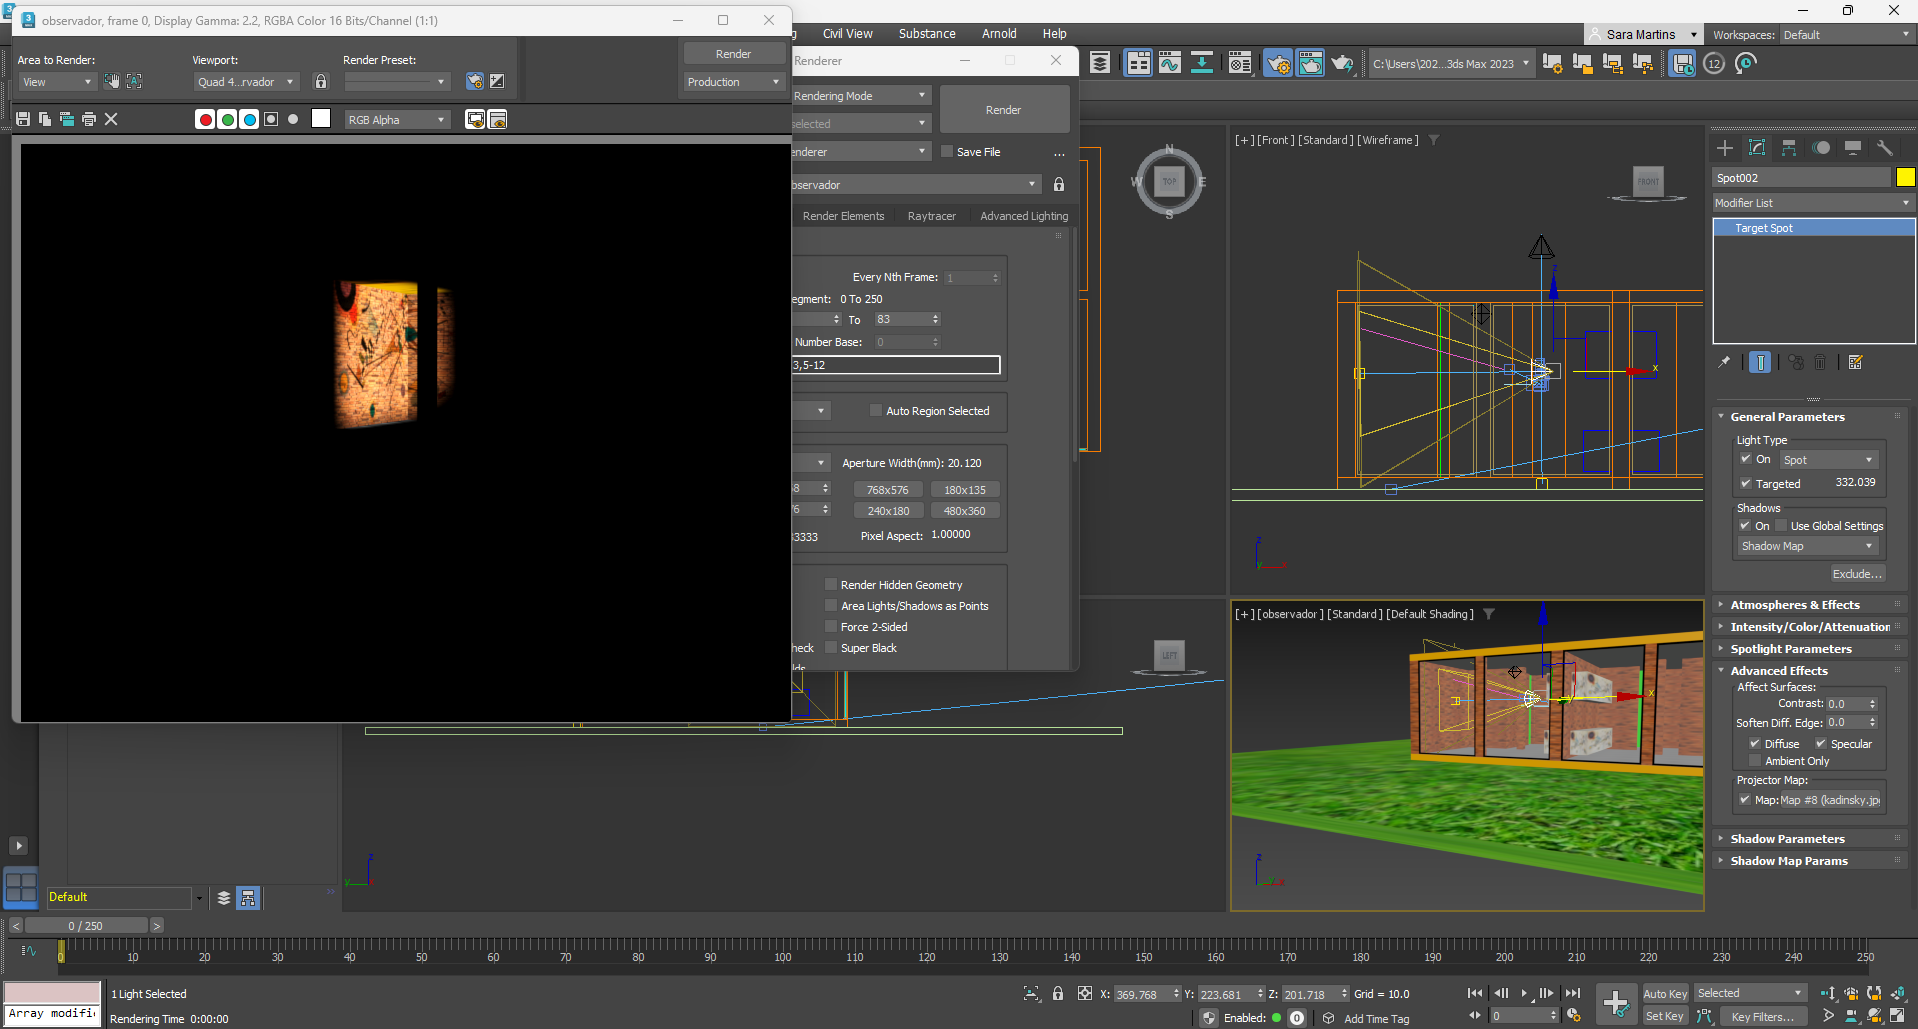Viewport: 1918px width, 1029px height.
Task: Check the Force 2-Sided option
Action: pos(831,627)
